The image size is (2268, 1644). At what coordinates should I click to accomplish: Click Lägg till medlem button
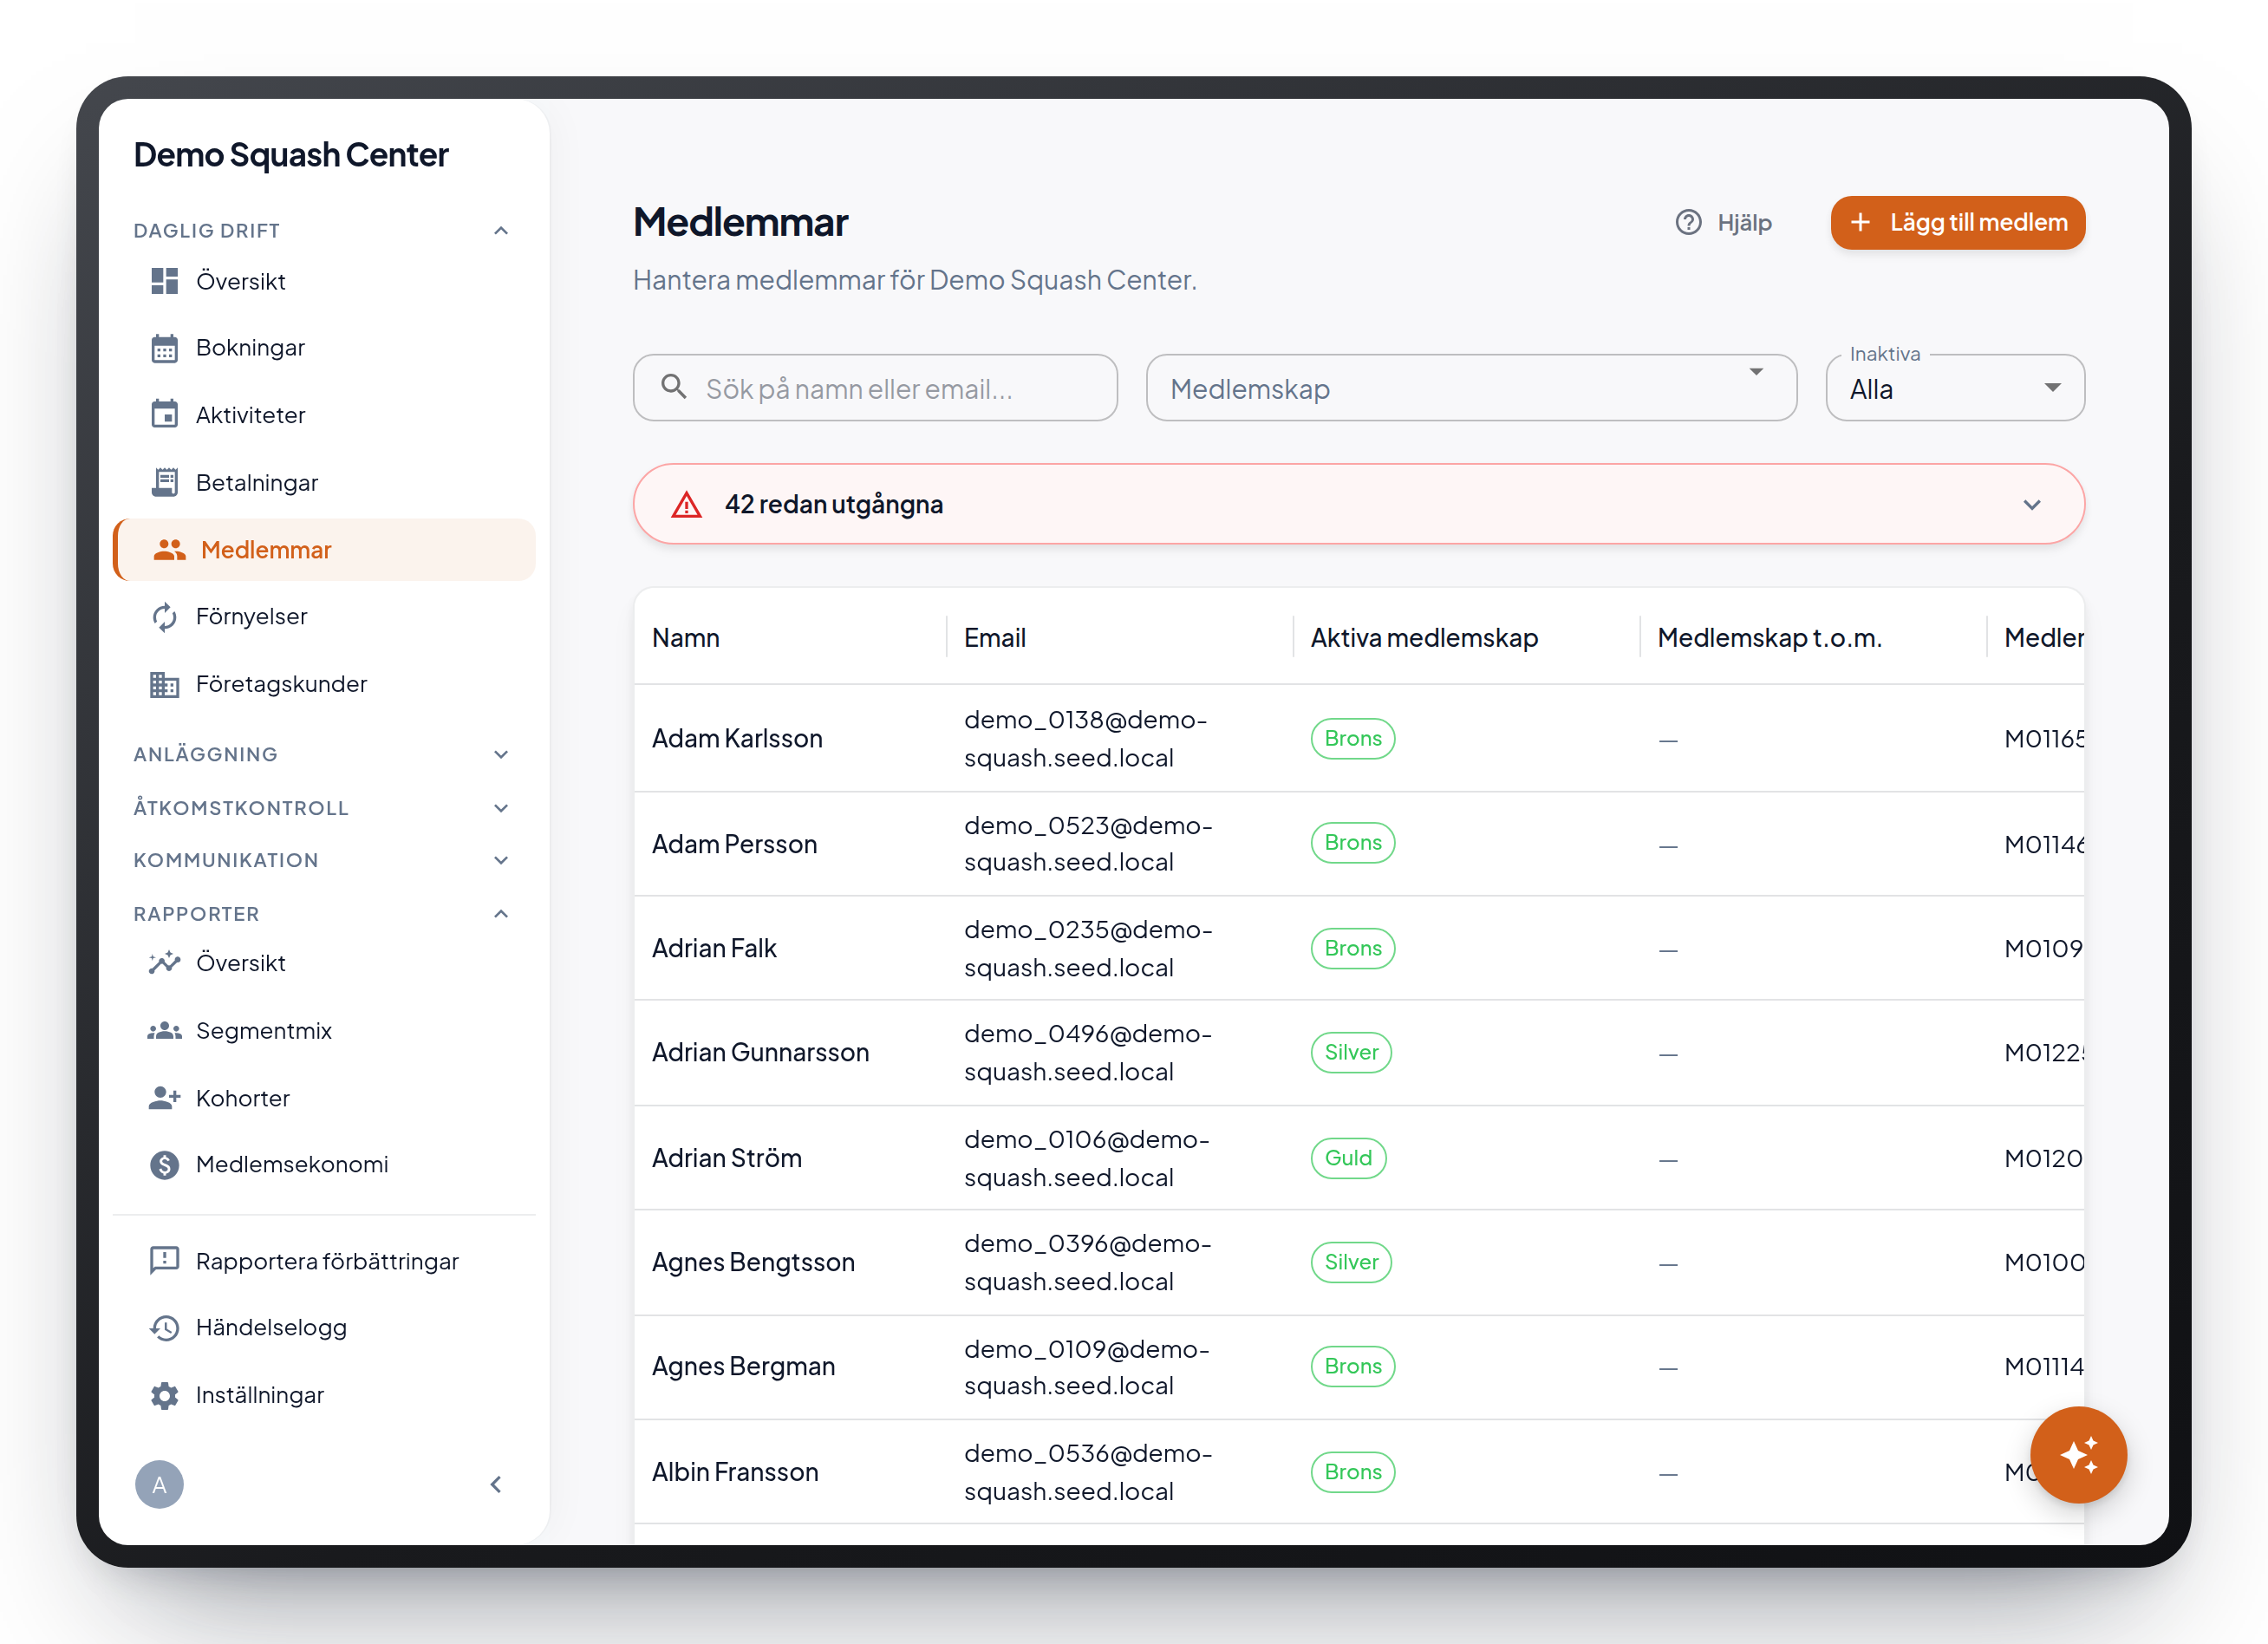pyautogui.click(x=1957, y=222)
